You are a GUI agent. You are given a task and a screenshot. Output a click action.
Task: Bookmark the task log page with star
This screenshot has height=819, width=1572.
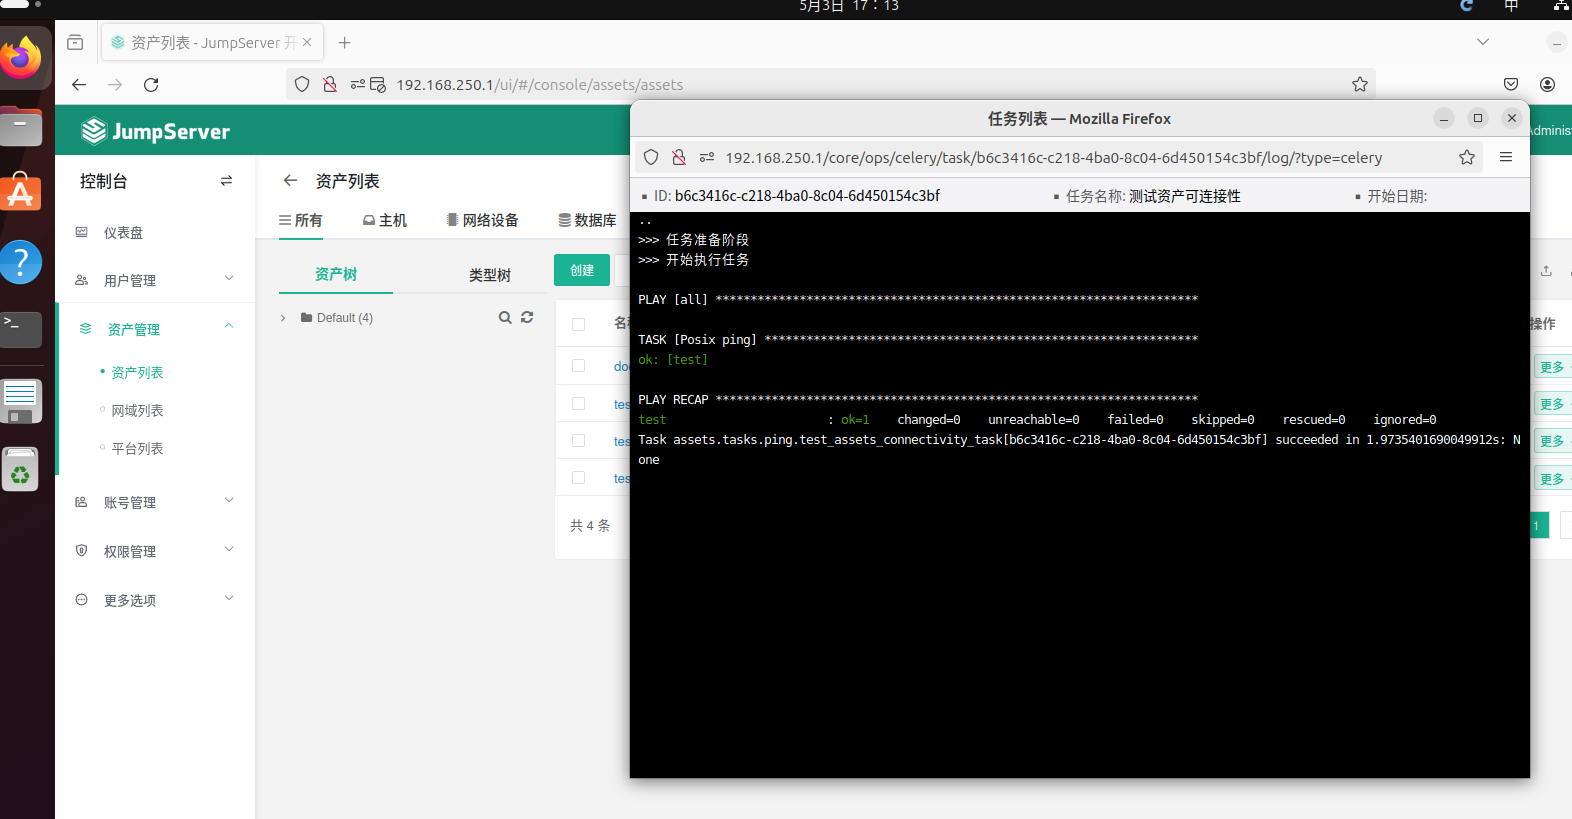pyautogui.click(x=1466, y=157)
